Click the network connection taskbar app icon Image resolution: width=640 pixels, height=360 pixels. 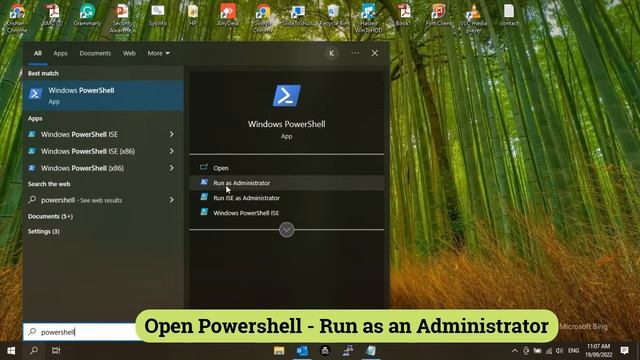coord(348,351)
